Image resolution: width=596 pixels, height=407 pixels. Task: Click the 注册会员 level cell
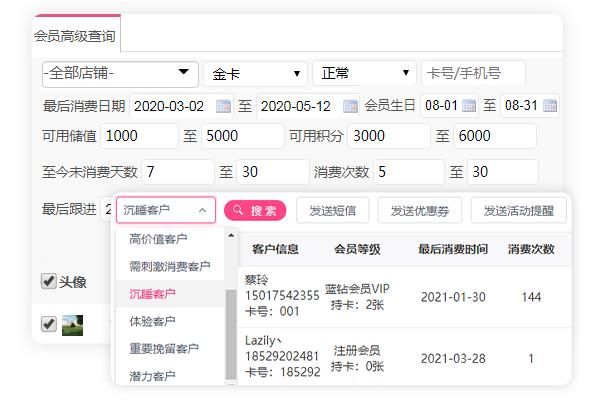point(357,350)
